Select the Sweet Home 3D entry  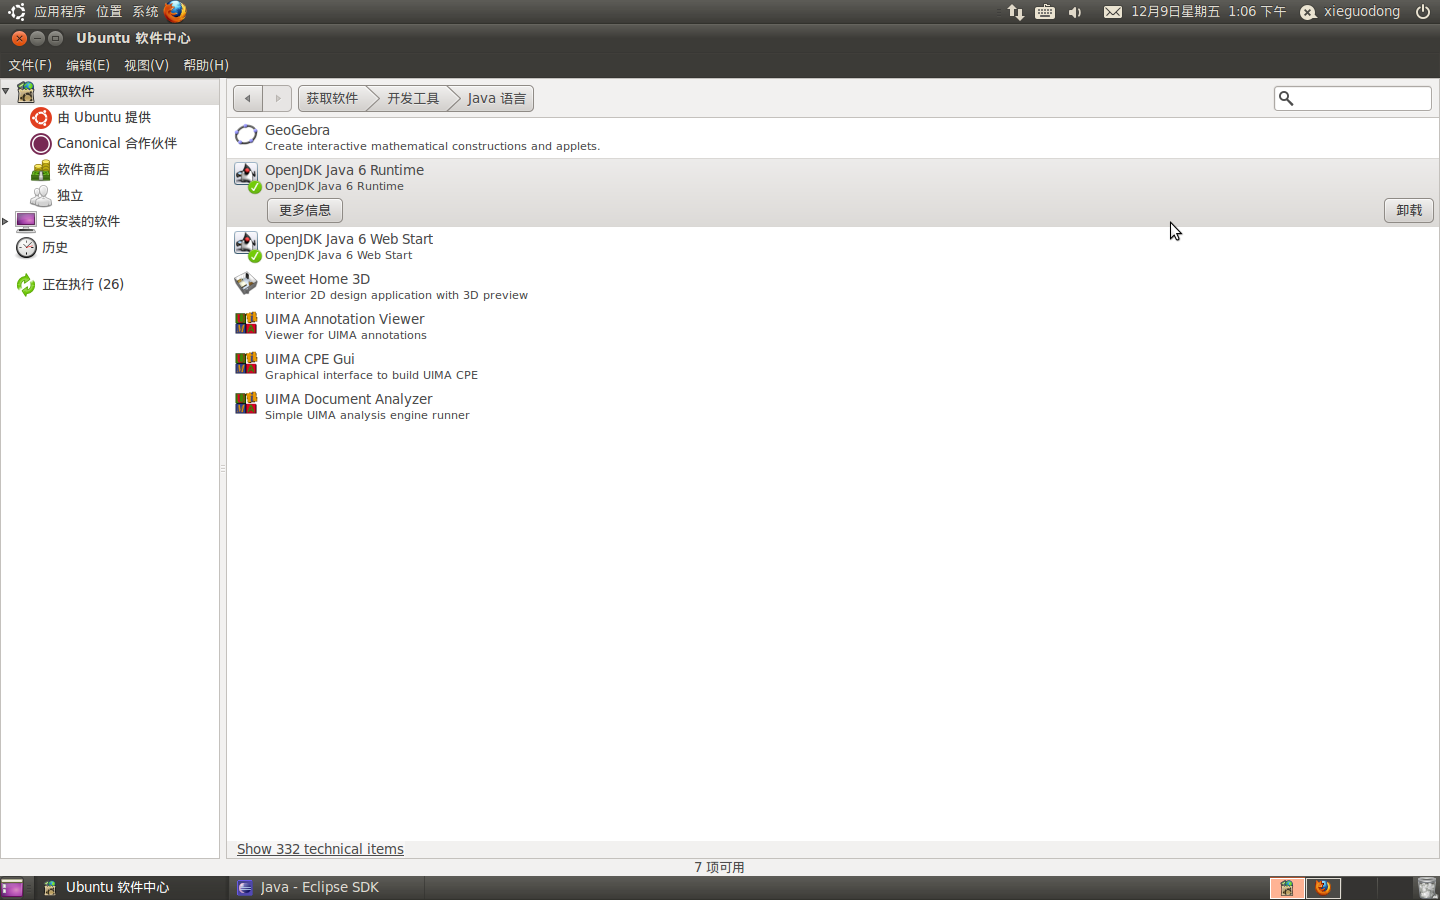pyautogui.click(x=833, y=287)
